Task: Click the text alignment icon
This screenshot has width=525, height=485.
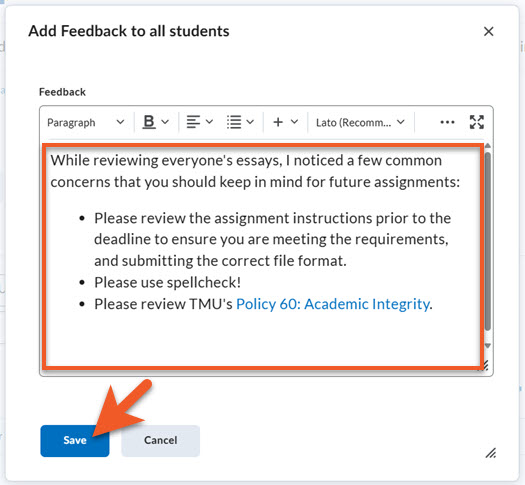Action: pyautogui.click(x=193, y=122)
